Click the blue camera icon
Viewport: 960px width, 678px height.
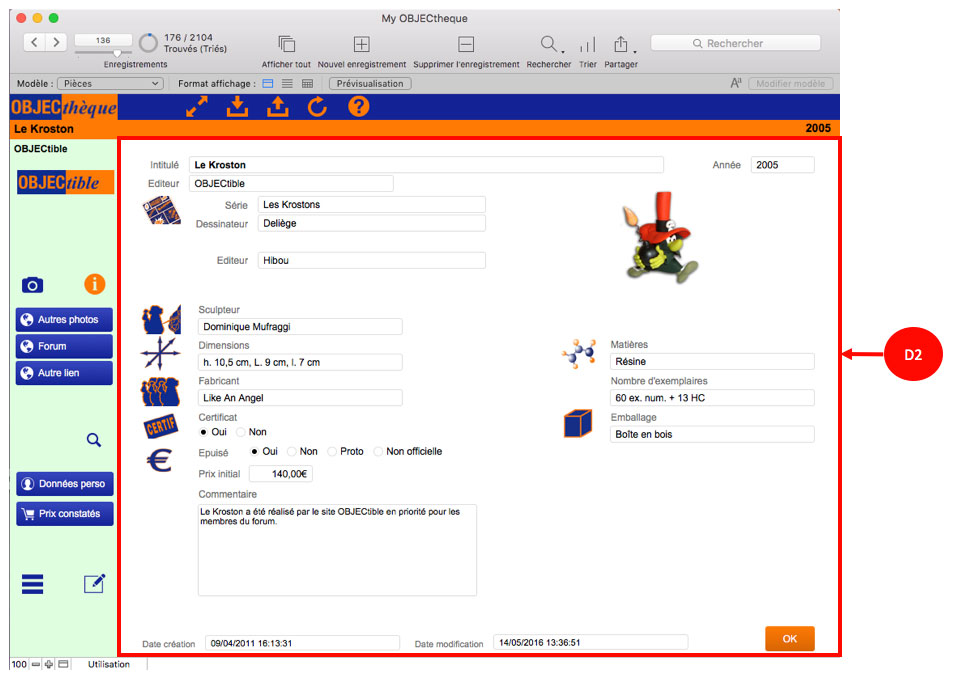click(32, 285)
